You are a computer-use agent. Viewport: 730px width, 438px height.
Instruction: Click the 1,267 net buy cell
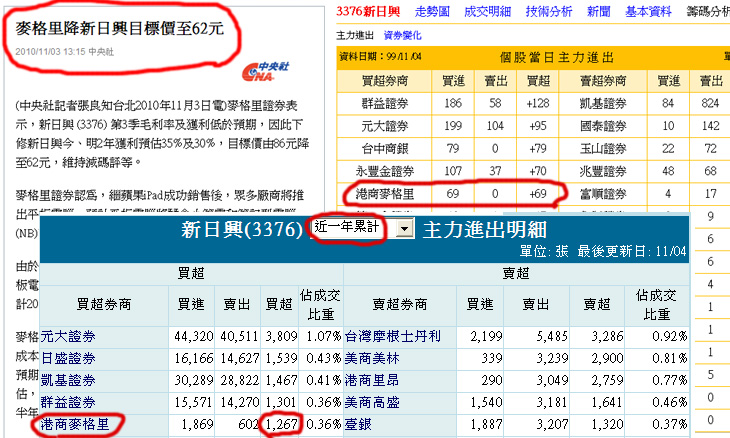(x=281, y=424)
